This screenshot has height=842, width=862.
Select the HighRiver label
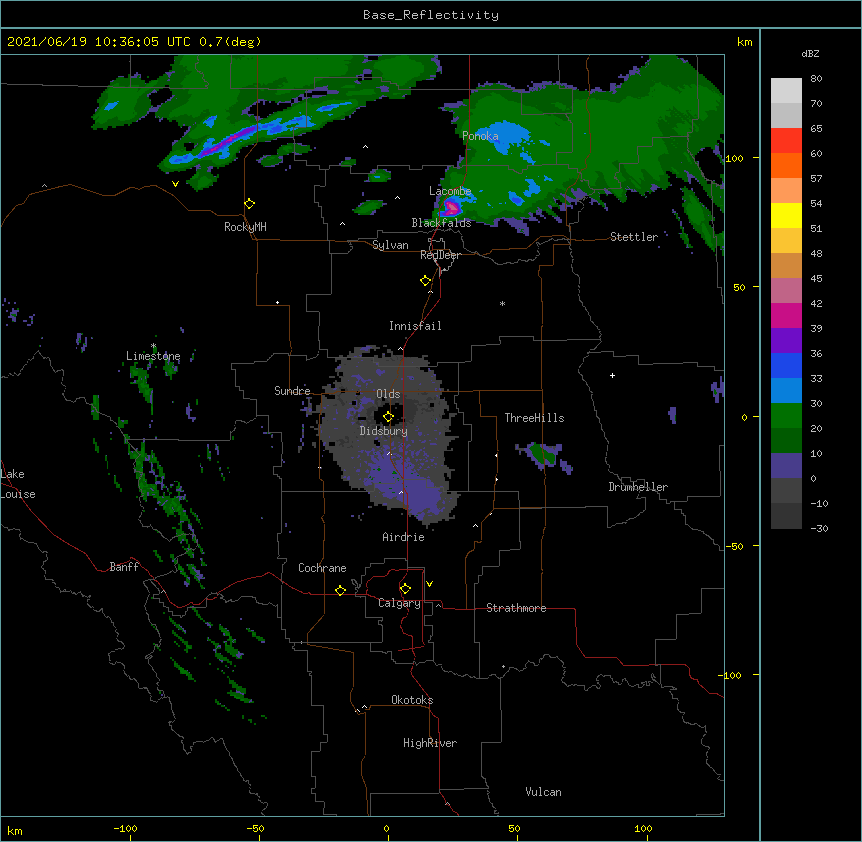[x=430, y=743]
